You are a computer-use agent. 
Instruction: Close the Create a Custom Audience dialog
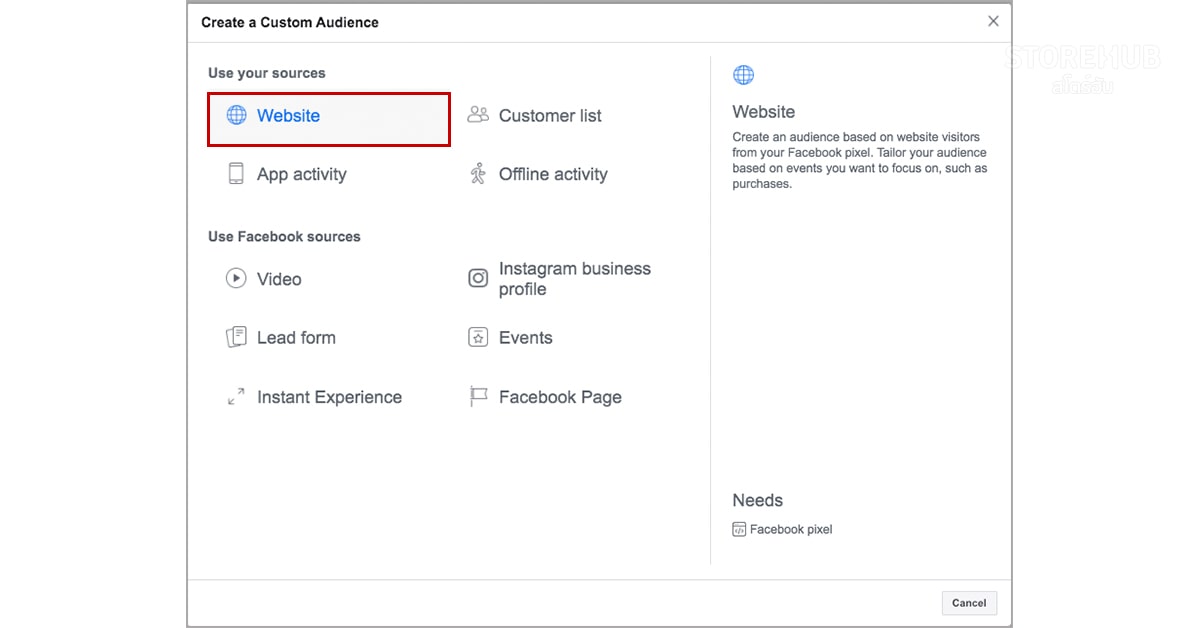(x=993, y=21)
